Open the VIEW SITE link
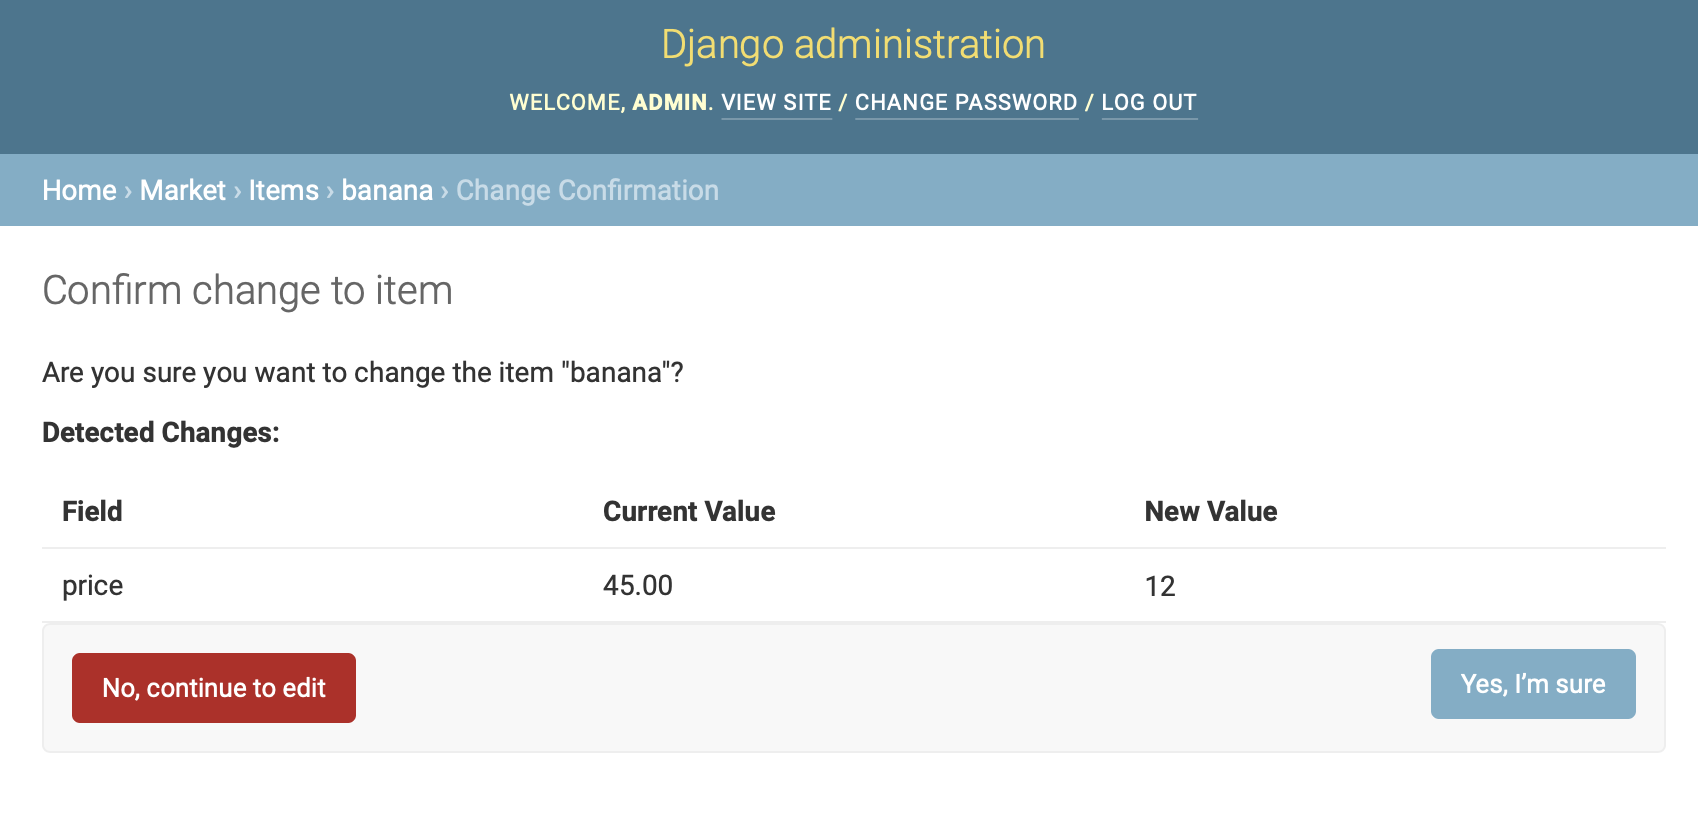Image resolution: width=1698 pixels, height=826 pixels. click(776, 102)
